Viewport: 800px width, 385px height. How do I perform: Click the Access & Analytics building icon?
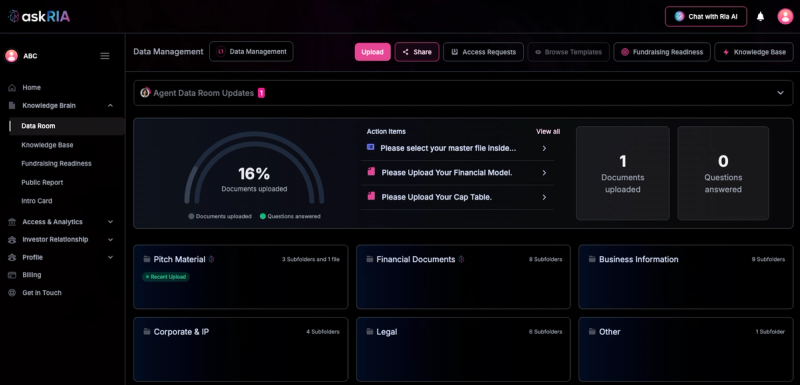click(x=12, y=222)
